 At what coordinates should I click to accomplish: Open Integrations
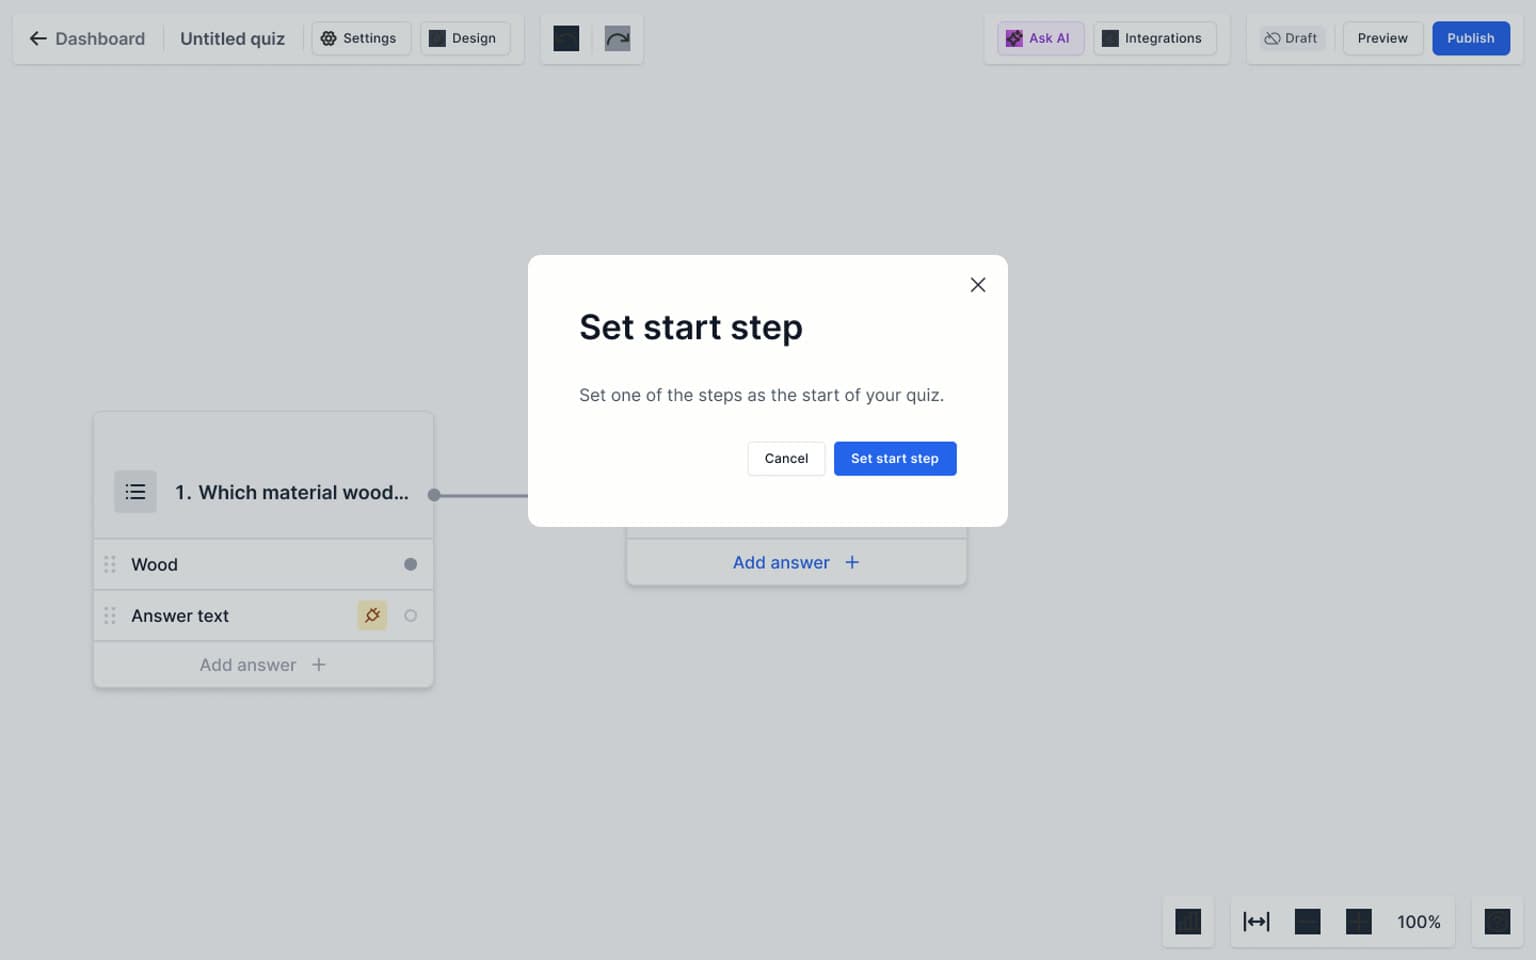1154,38
